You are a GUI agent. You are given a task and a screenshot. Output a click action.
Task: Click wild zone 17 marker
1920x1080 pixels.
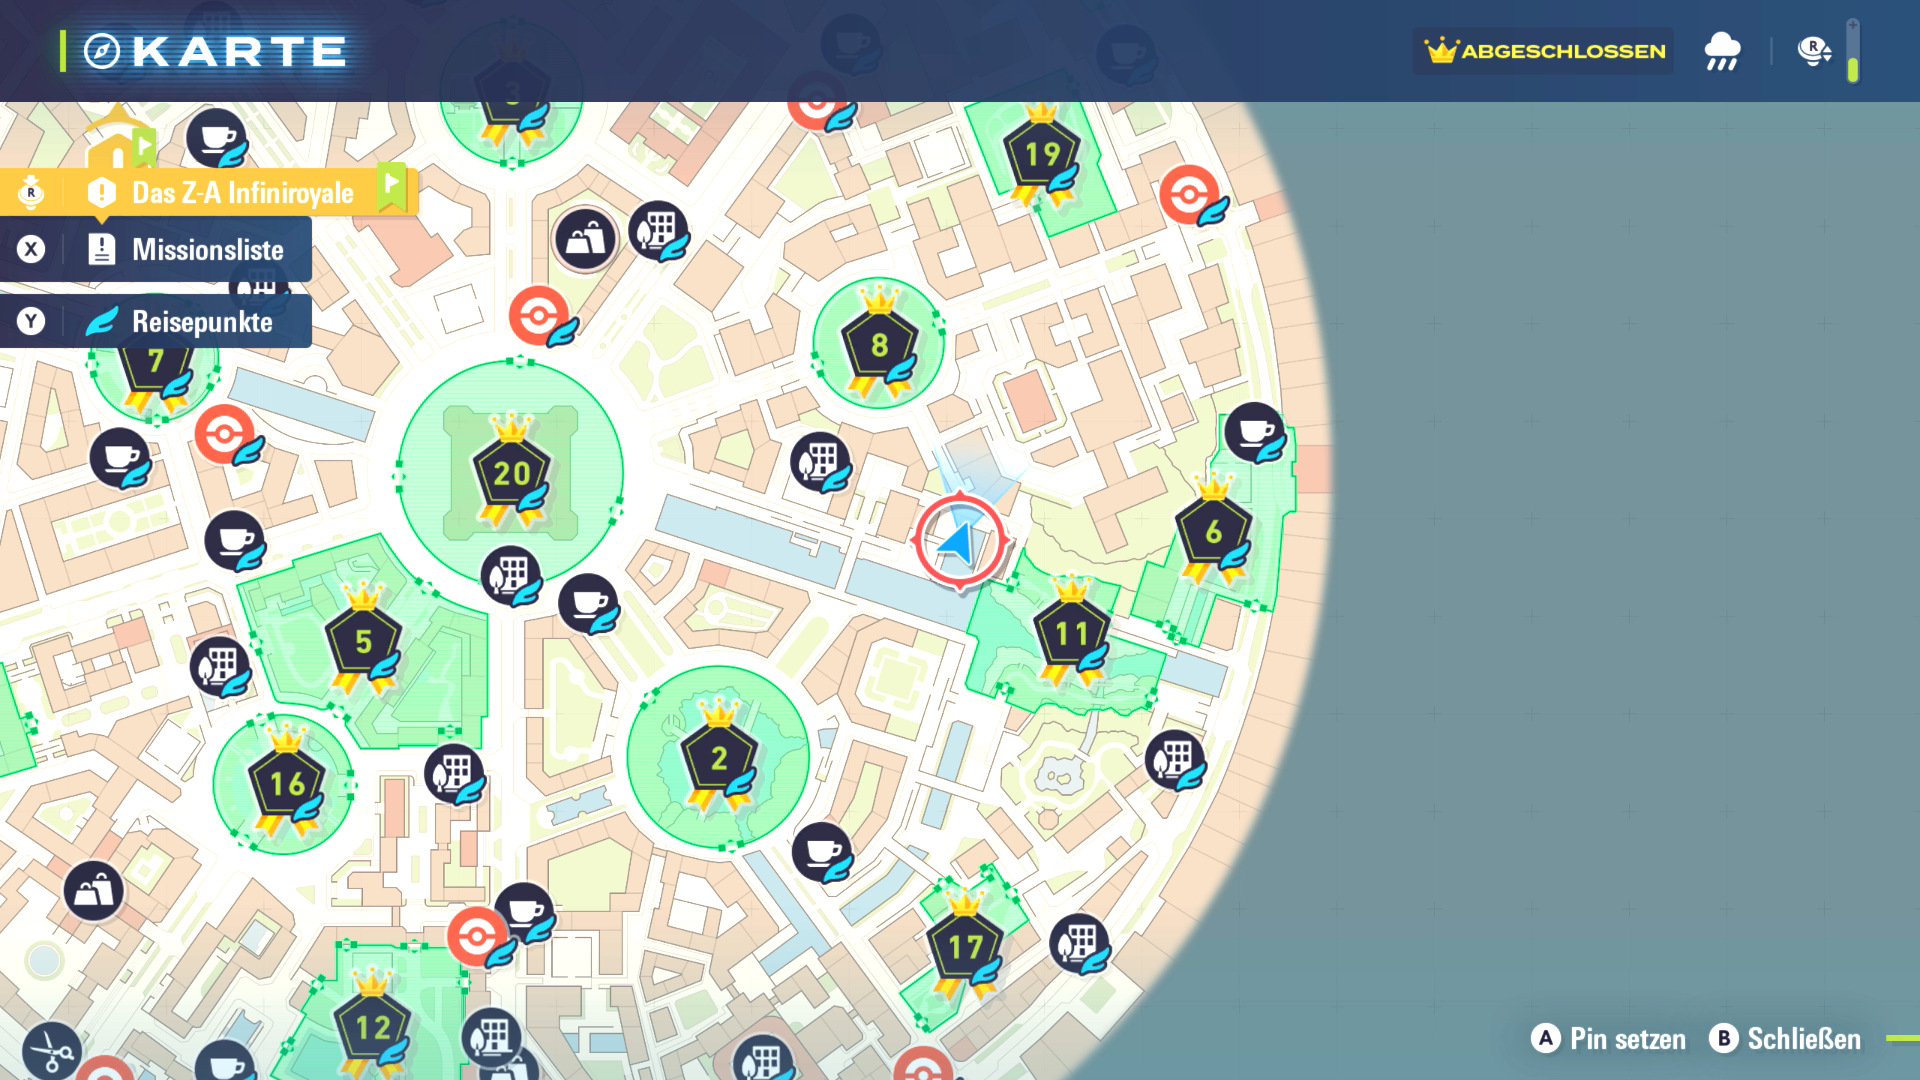click(x=965, y=946)
